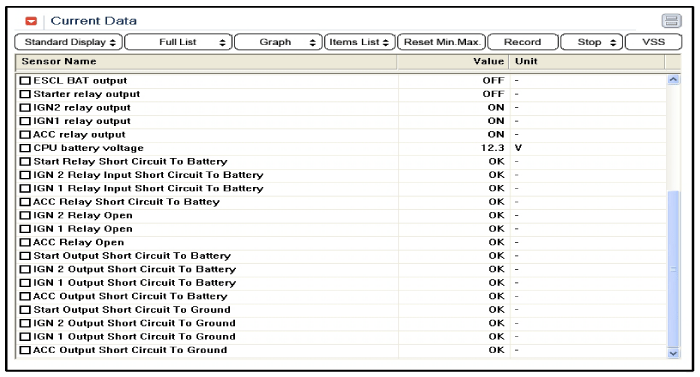The image size is (700, 377).
Task: Check IGN 2 Relay Input Short Circuit checkbox
Action: [25, 175]
